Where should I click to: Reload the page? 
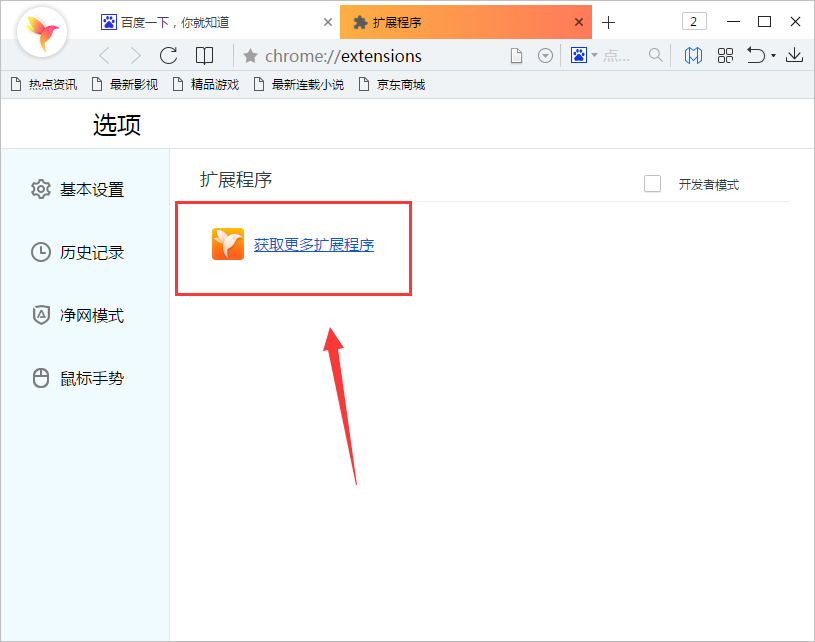point(168,55)
